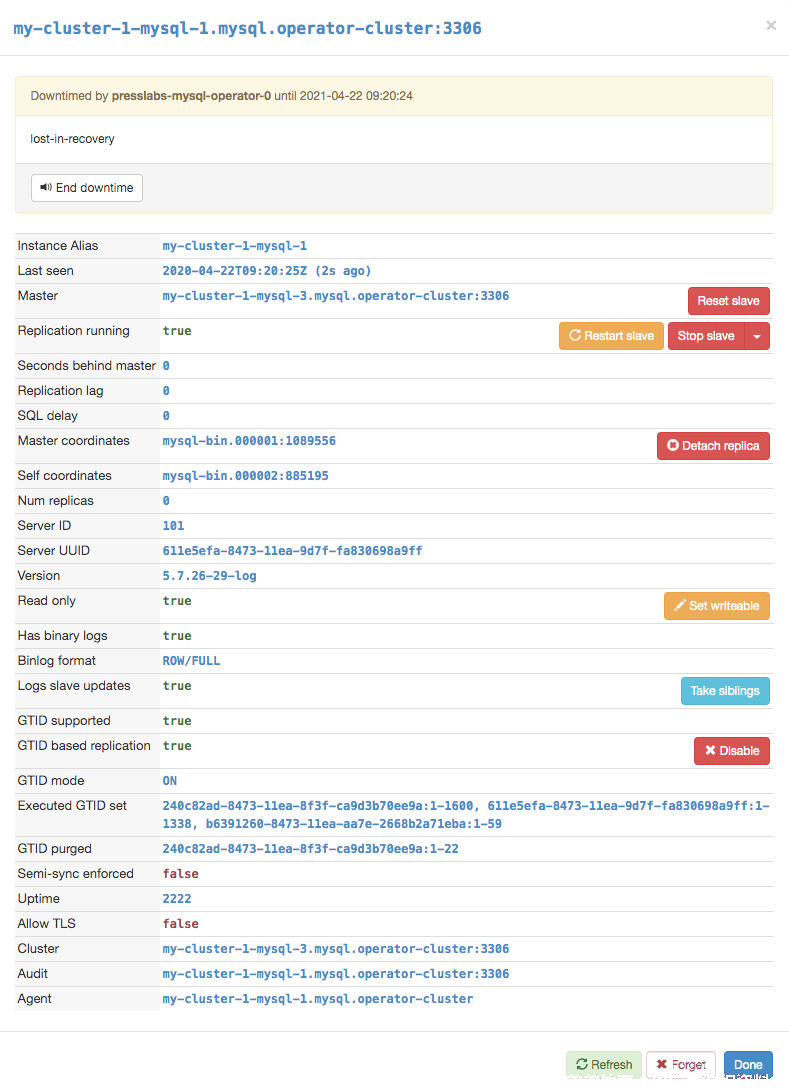The image size is (789, 1092).
Task: Click Forget instance button
Action: click(681, 1064)
